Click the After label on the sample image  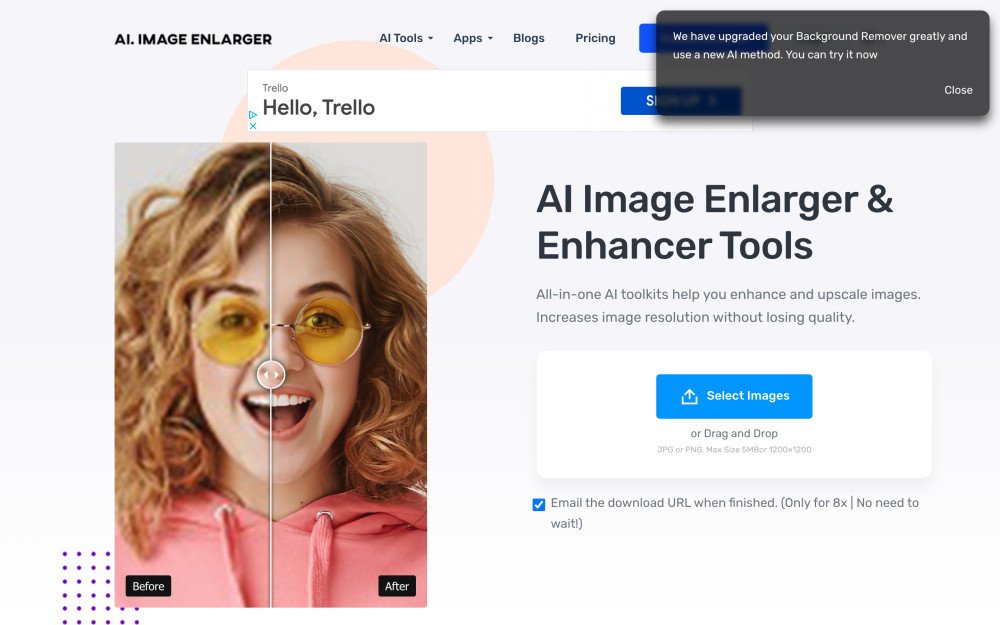coord(397,586)
